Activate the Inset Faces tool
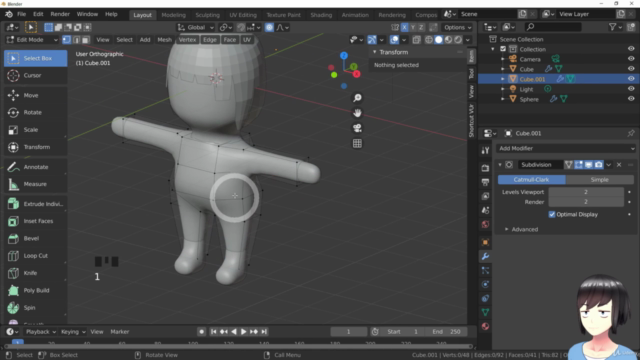The image size is (640, 360). coord(36,221)
